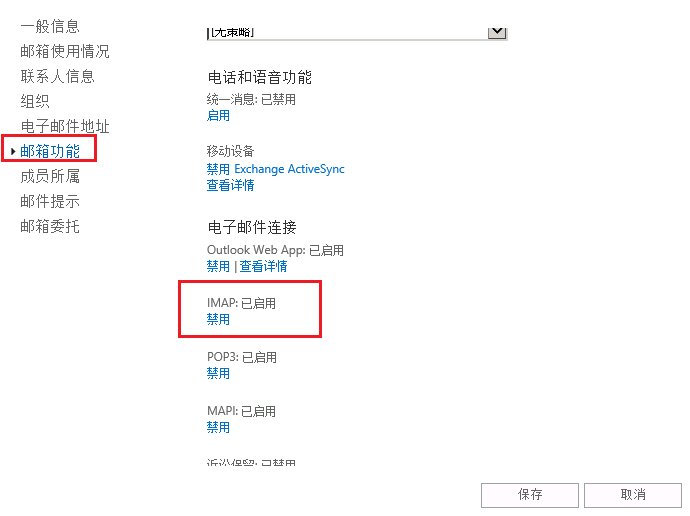Expand the policy dropdown arrow
The width and height of the screenshot is (690, 516).
tap(497, 32)
